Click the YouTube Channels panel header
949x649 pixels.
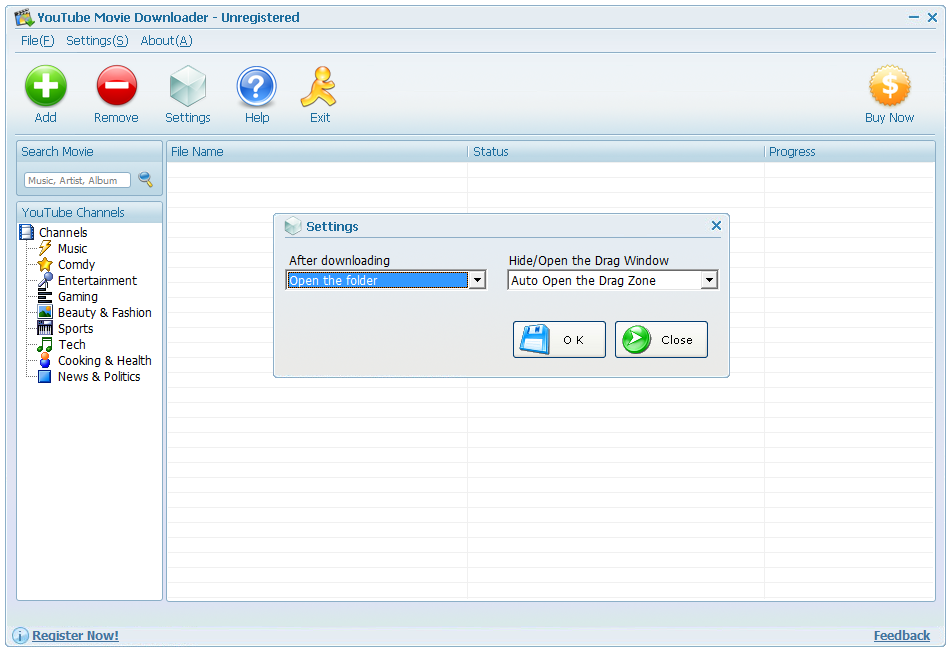click(90, 212)
